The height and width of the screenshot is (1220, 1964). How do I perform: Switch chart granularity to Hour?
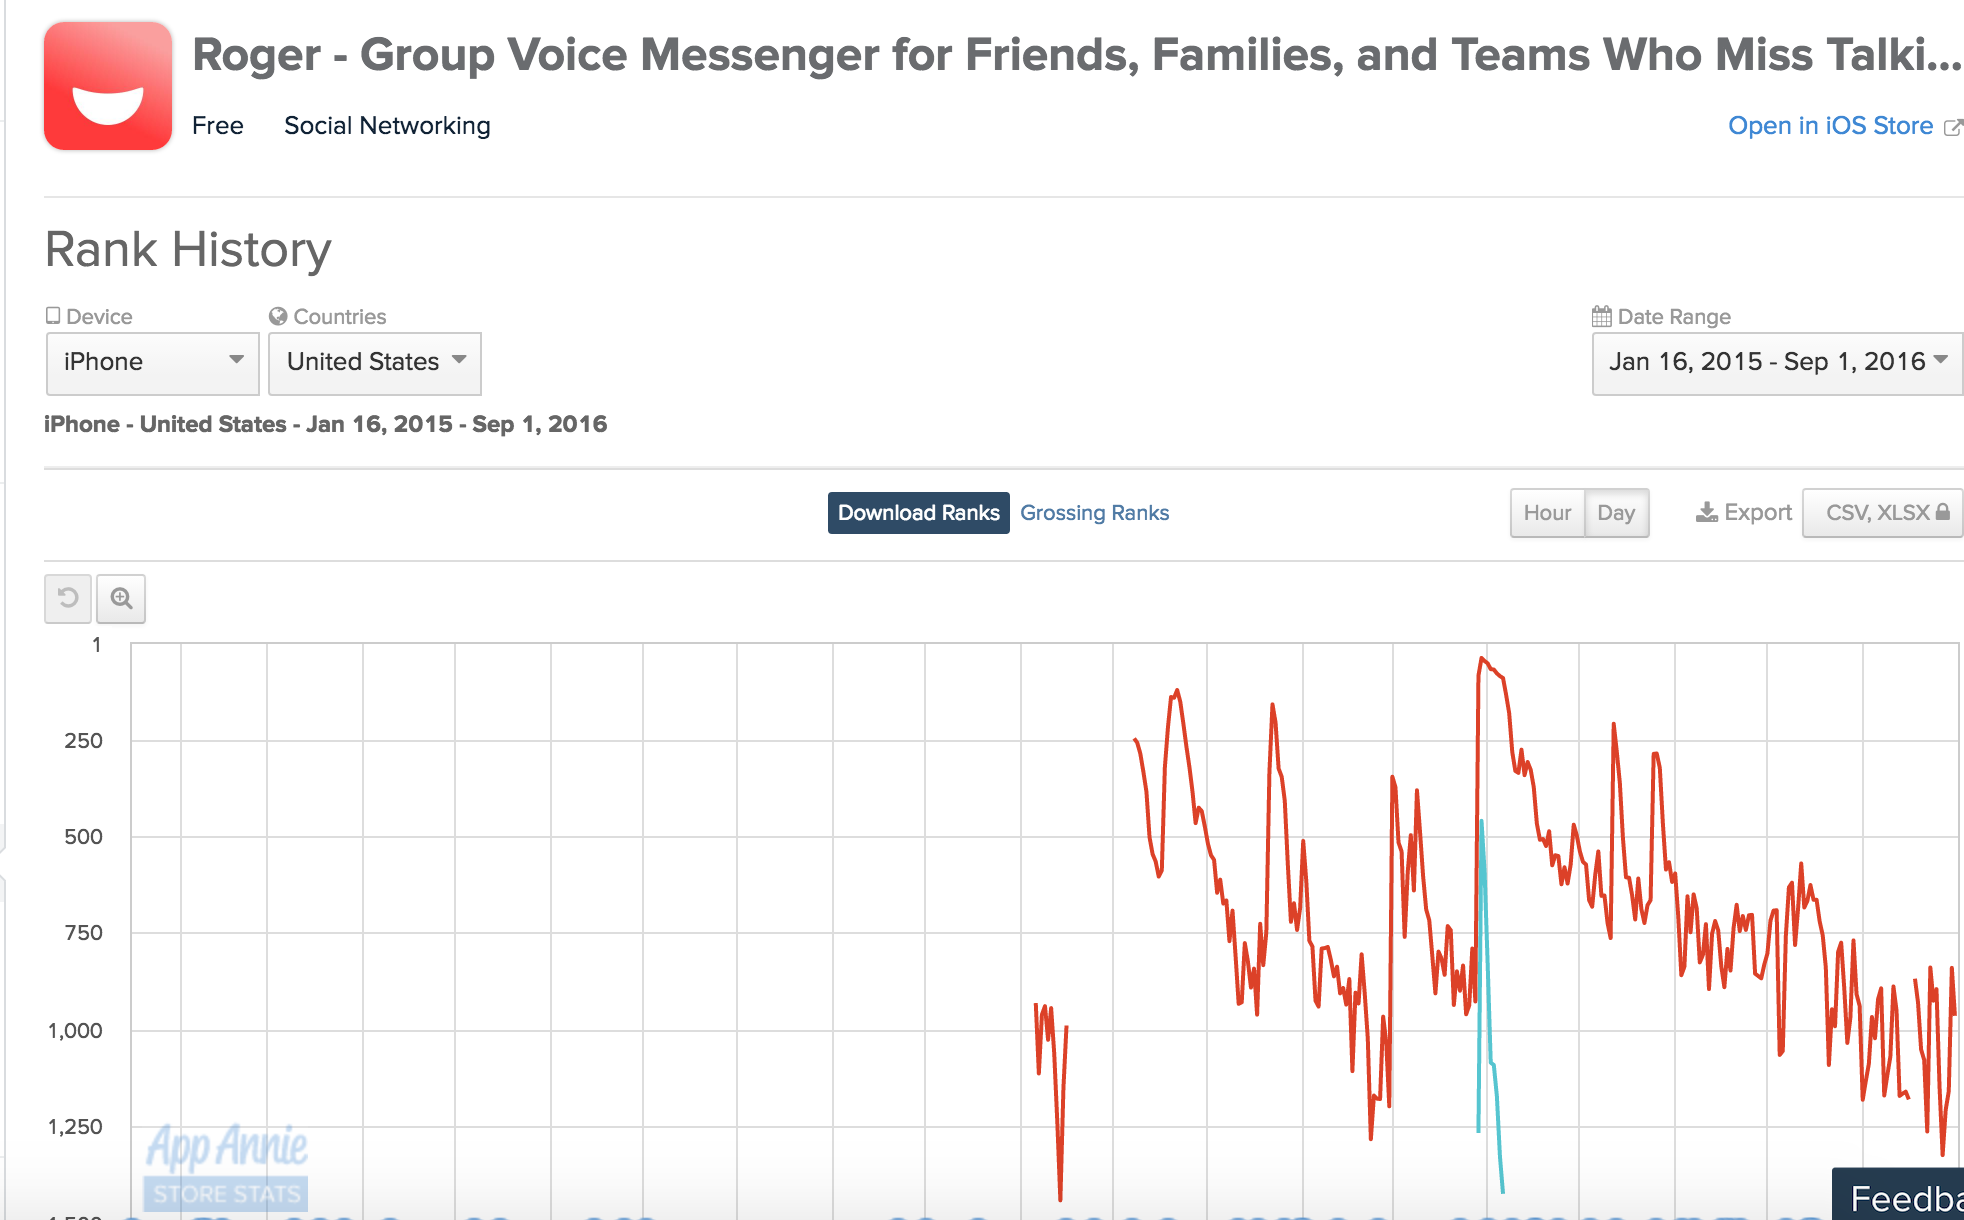[x=1547, y=513]
